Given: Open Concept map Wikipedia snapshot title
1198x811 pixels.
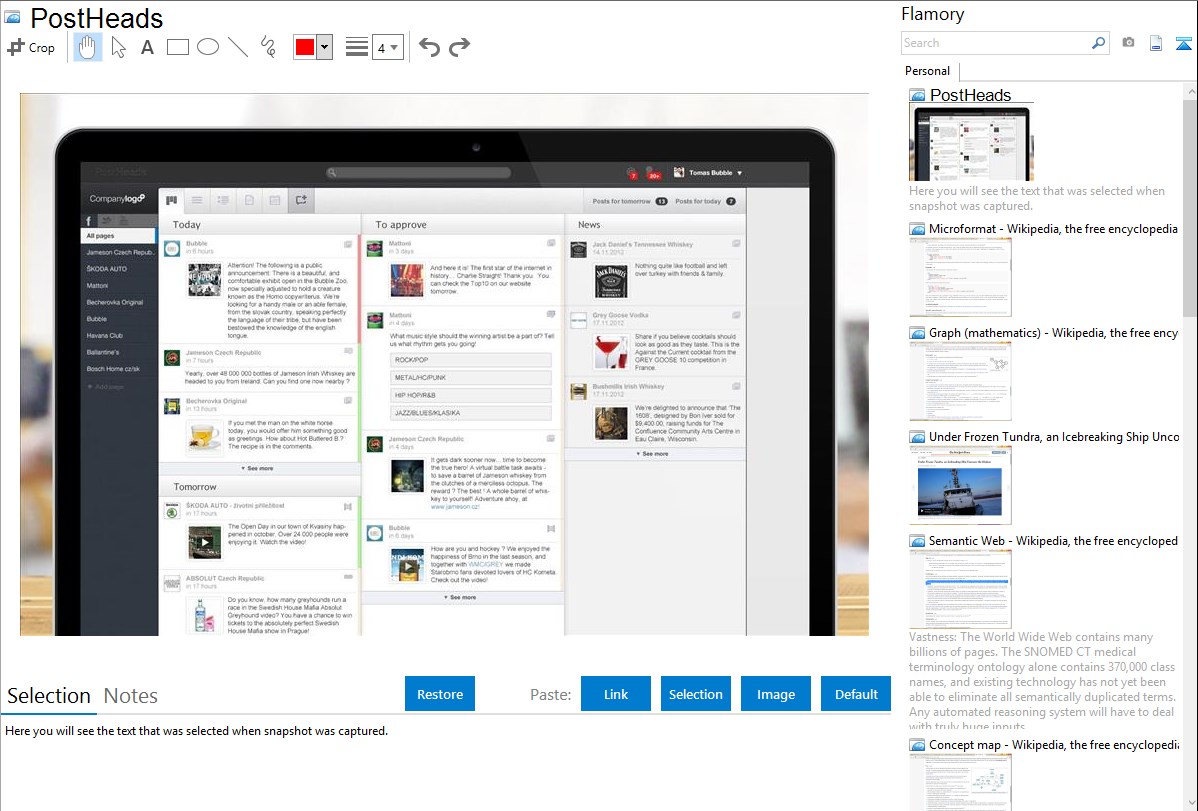Looking at the screenshot, I should (x=1053, y=744).
